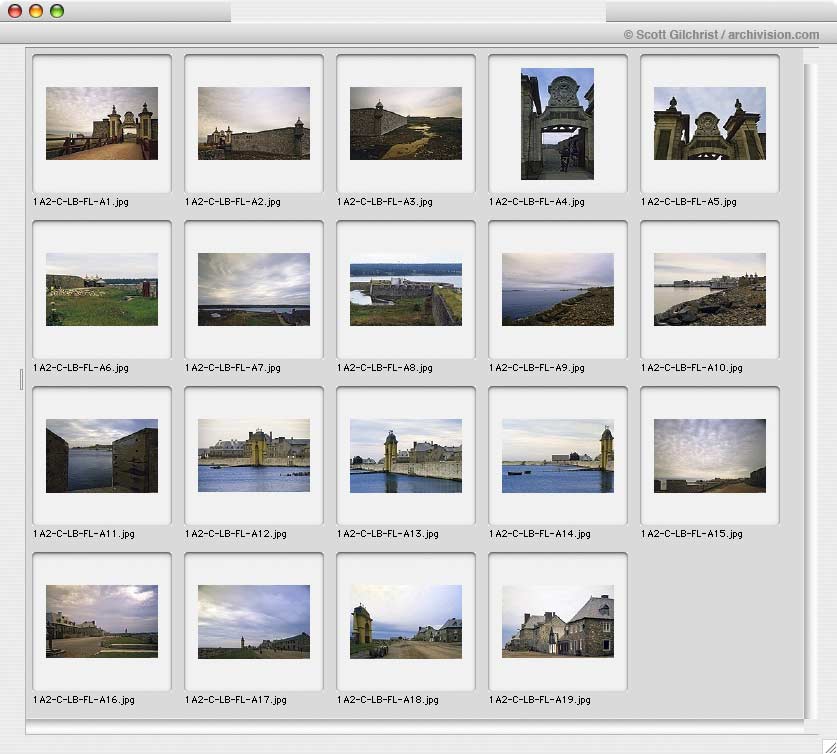The width and height of the screenshot is (837, 754).
Task: Click filename label 1A2-C-LB-FL-A12.jpg
Action: [236, 534]
